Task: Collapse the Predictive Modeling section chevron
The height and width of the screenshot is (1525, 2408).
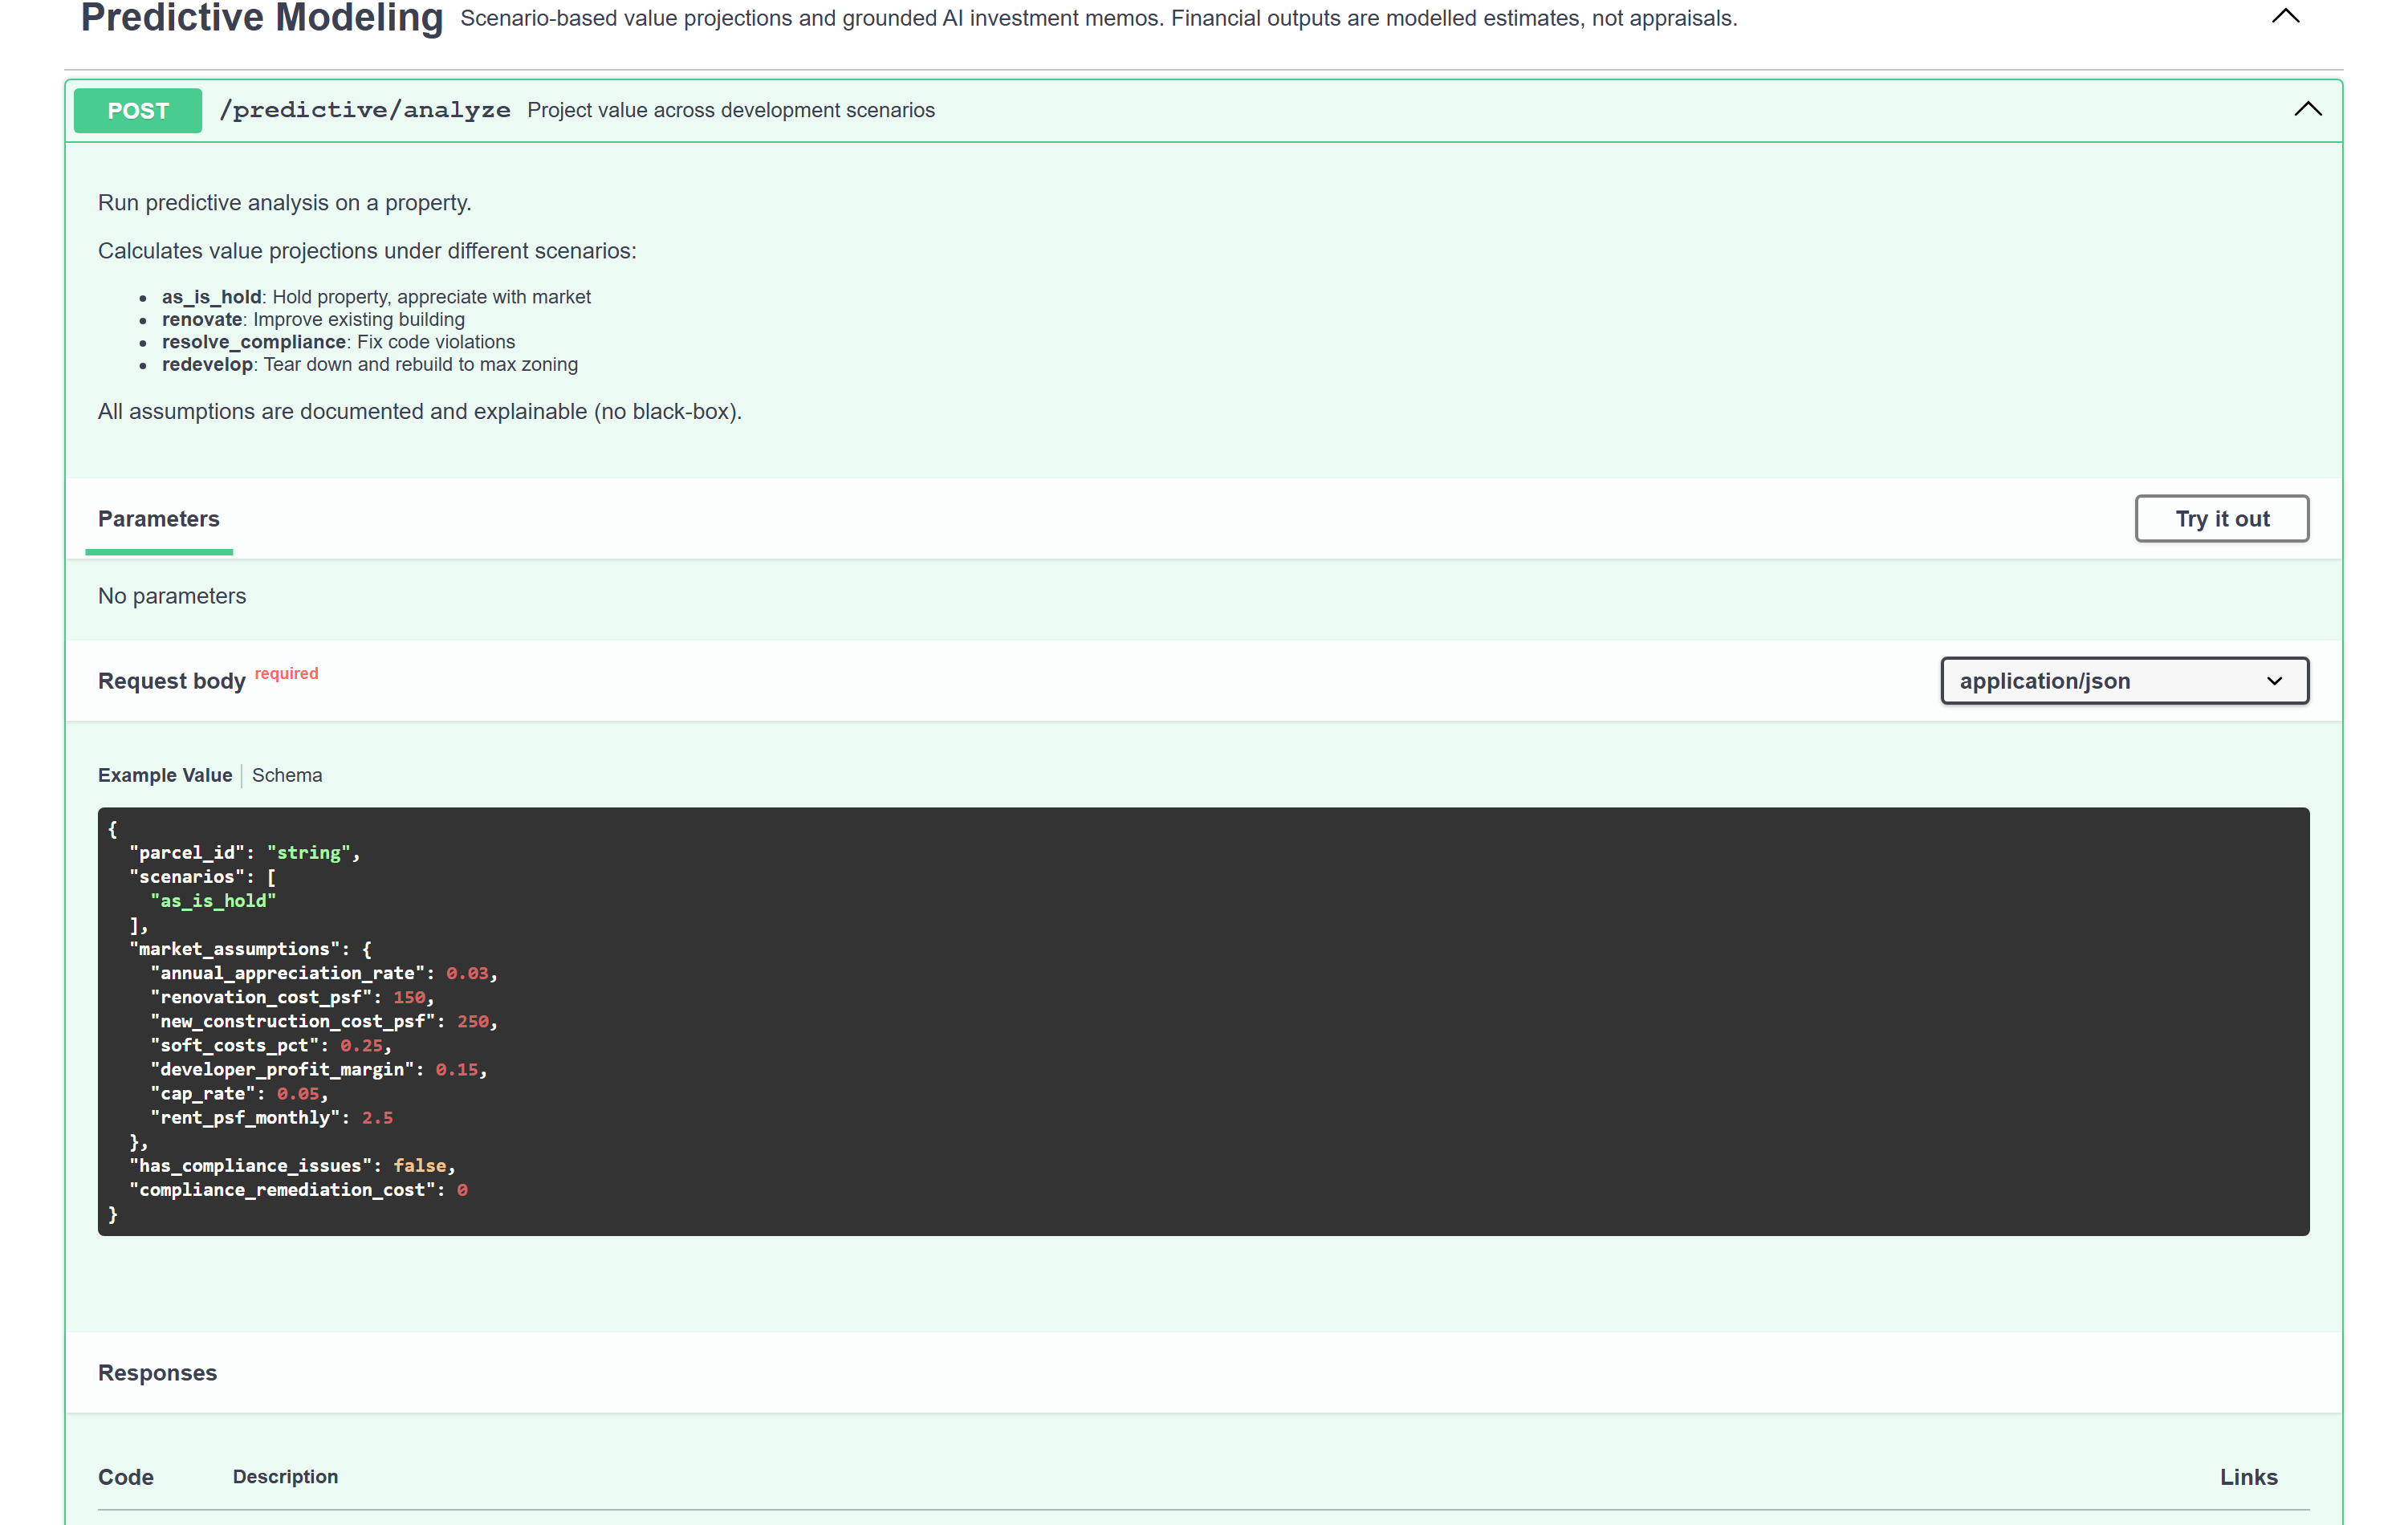Action: pyautogui.click(x=2286, y=16)
